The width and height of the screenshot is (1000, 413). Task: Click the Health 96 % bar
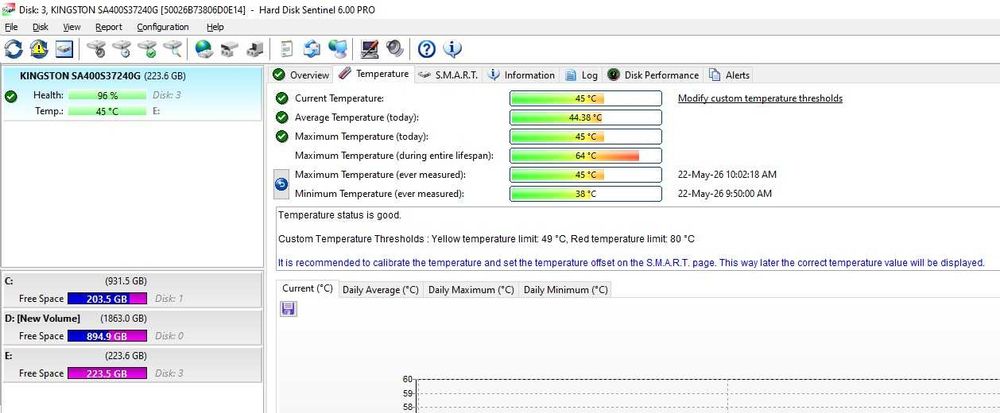(x=107, y=95)
